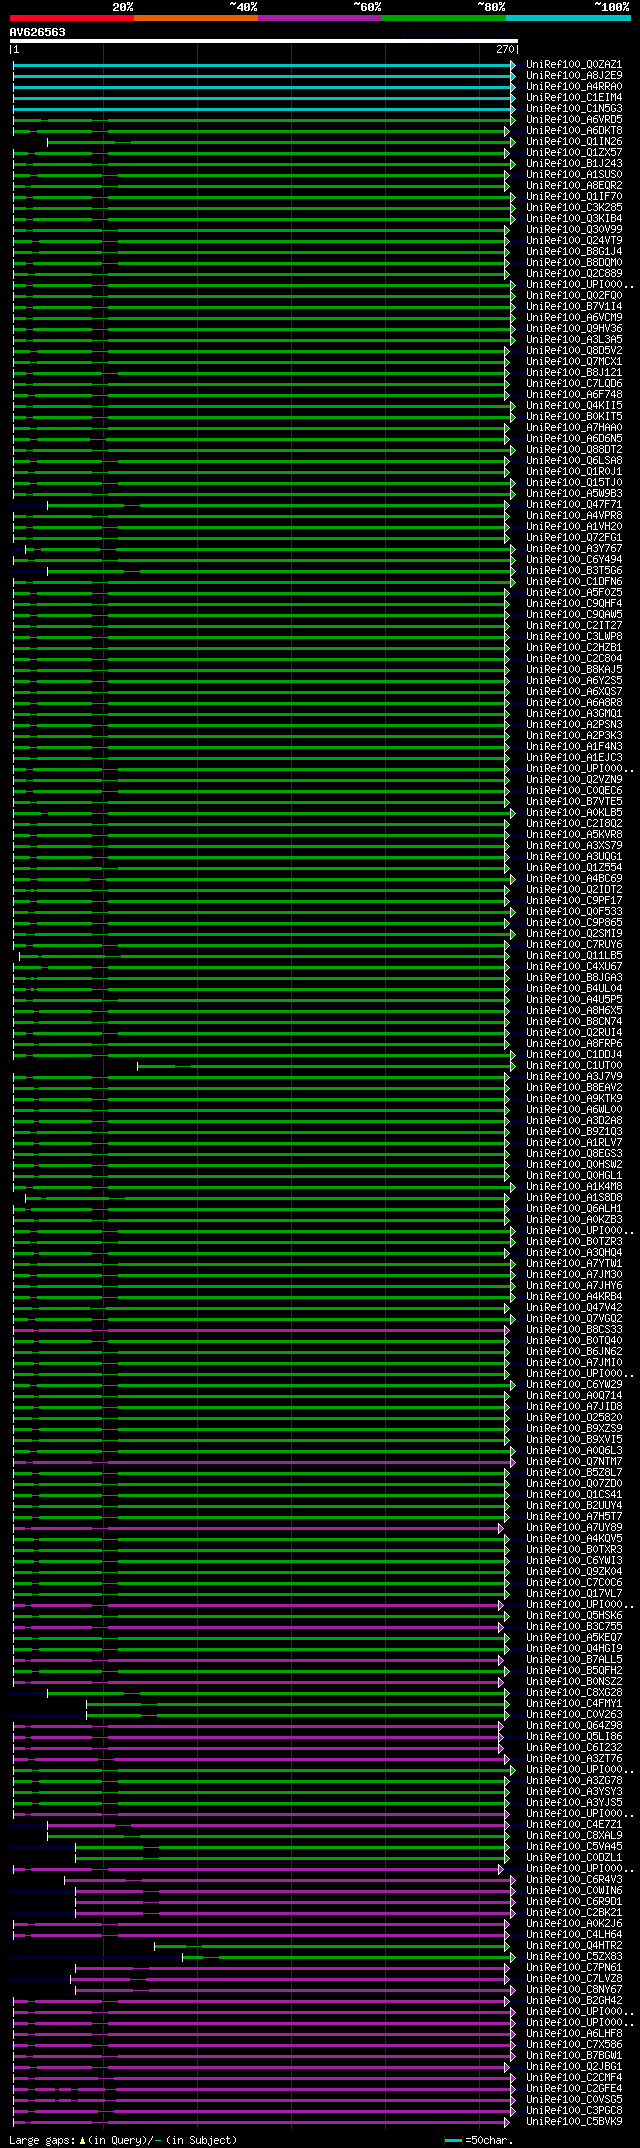The height and width of the screenshot is (2148, 640).
Task: Select label UniRef100_C4E7Z1
Action: point(574,1824)
